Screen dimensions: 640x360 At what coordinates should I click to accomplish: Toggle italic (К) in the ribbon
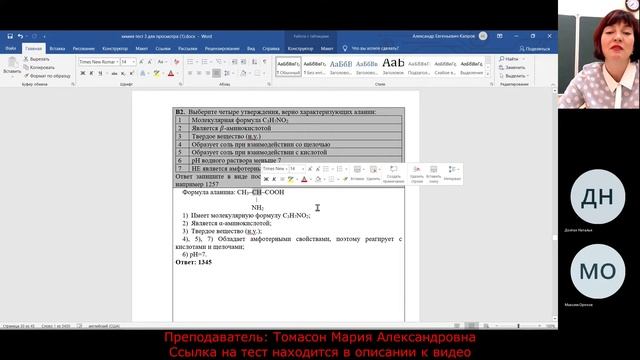coord(91,73)
